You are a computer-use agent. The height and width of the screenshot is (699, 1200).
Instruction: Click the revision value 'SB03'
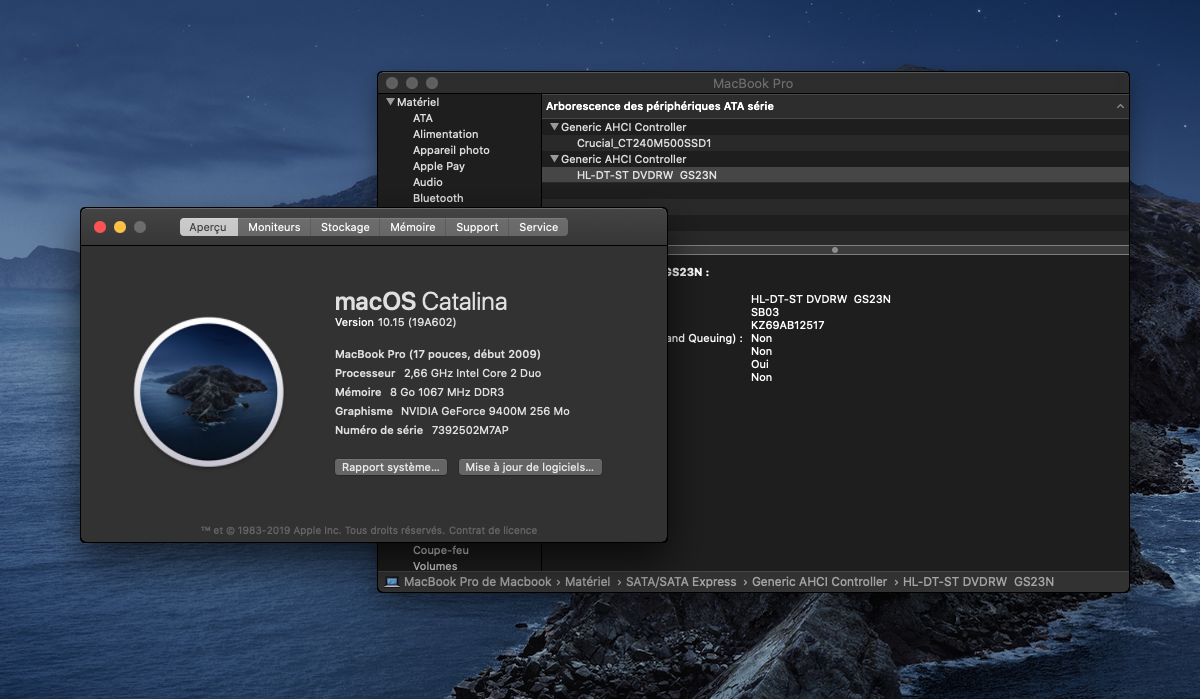click(765, 312)
